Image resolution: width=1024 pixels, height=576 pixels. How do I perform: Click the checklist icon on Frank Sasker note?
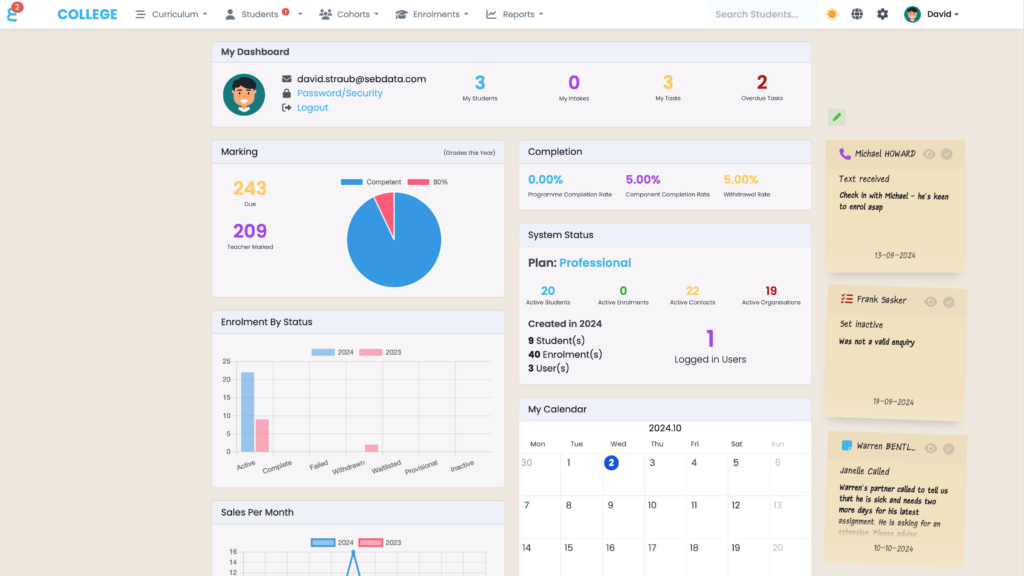[846, 299]
